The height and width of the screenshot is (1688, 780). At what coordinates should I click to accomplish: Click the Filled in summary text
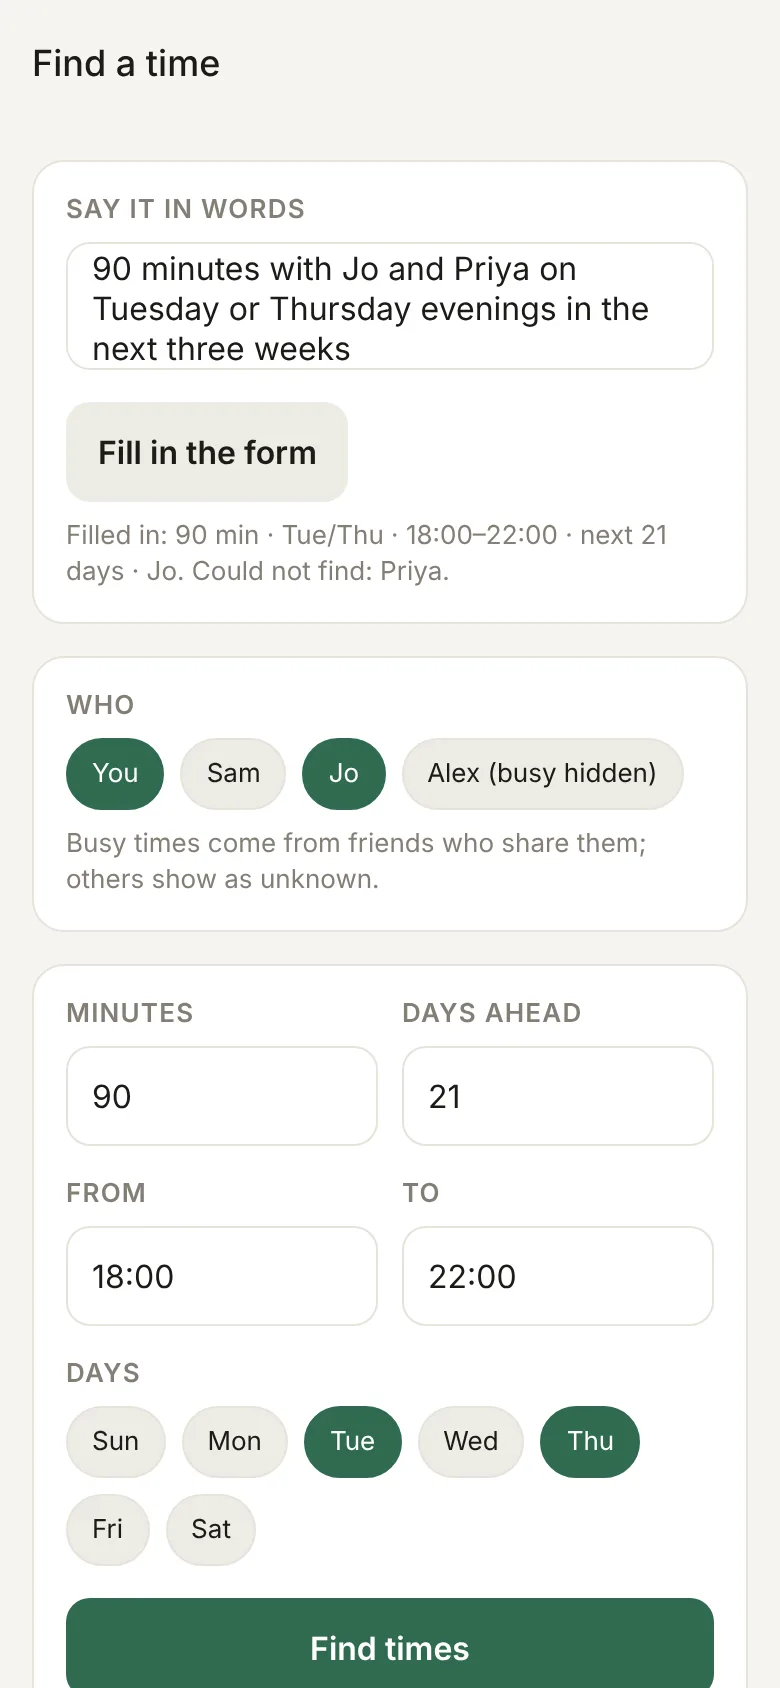coord(367,553)
